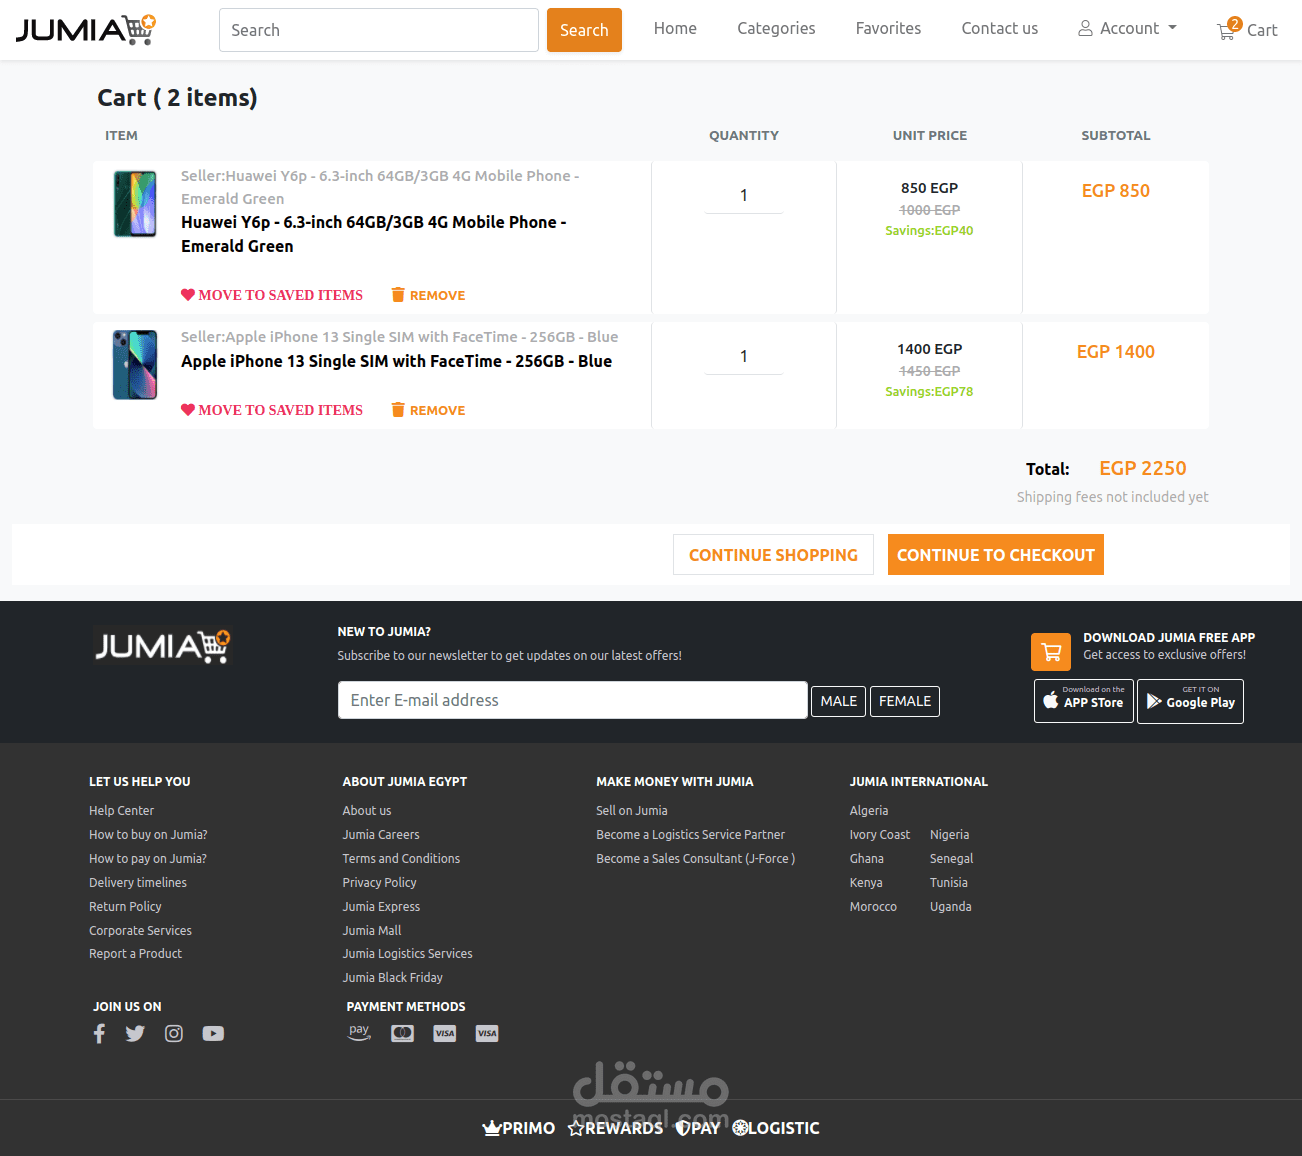Click Continue to Checkout
This screenshot has height=1156, width=1302.
[995, 554]
